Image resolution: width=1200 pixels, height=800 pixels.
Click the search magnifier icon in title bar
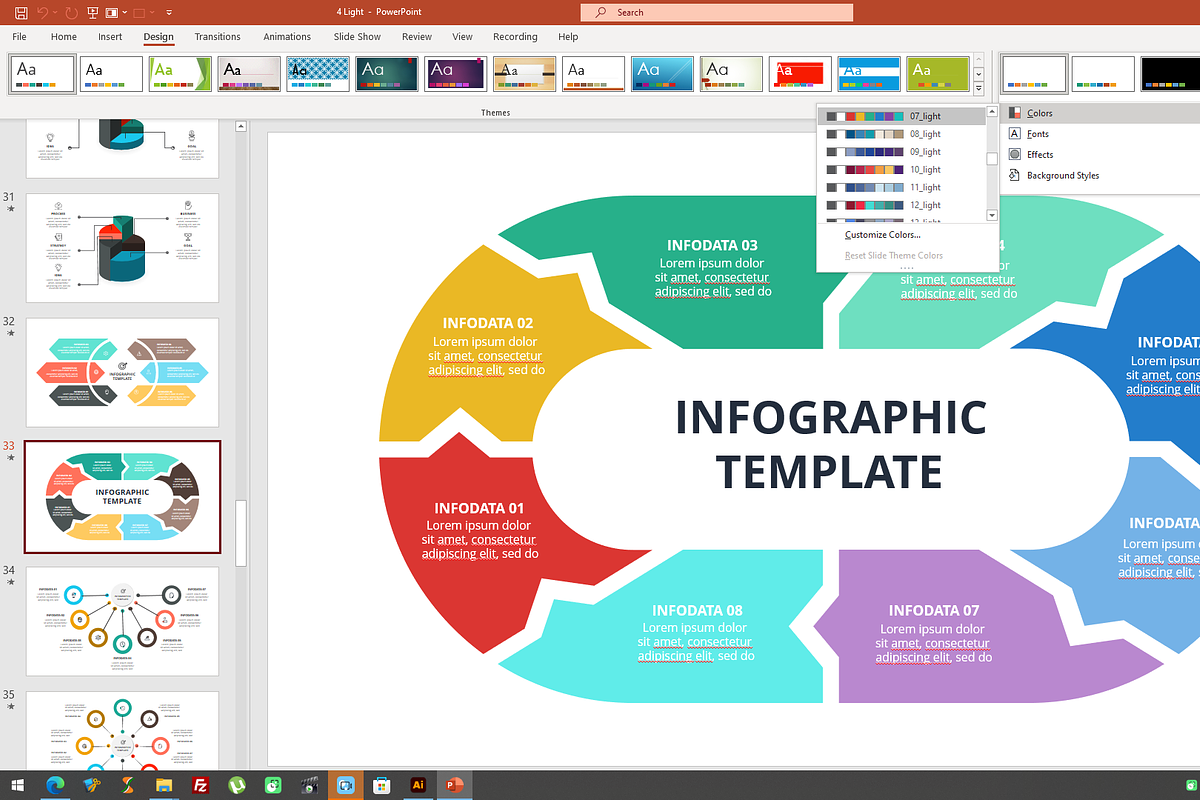click(601, 13)
